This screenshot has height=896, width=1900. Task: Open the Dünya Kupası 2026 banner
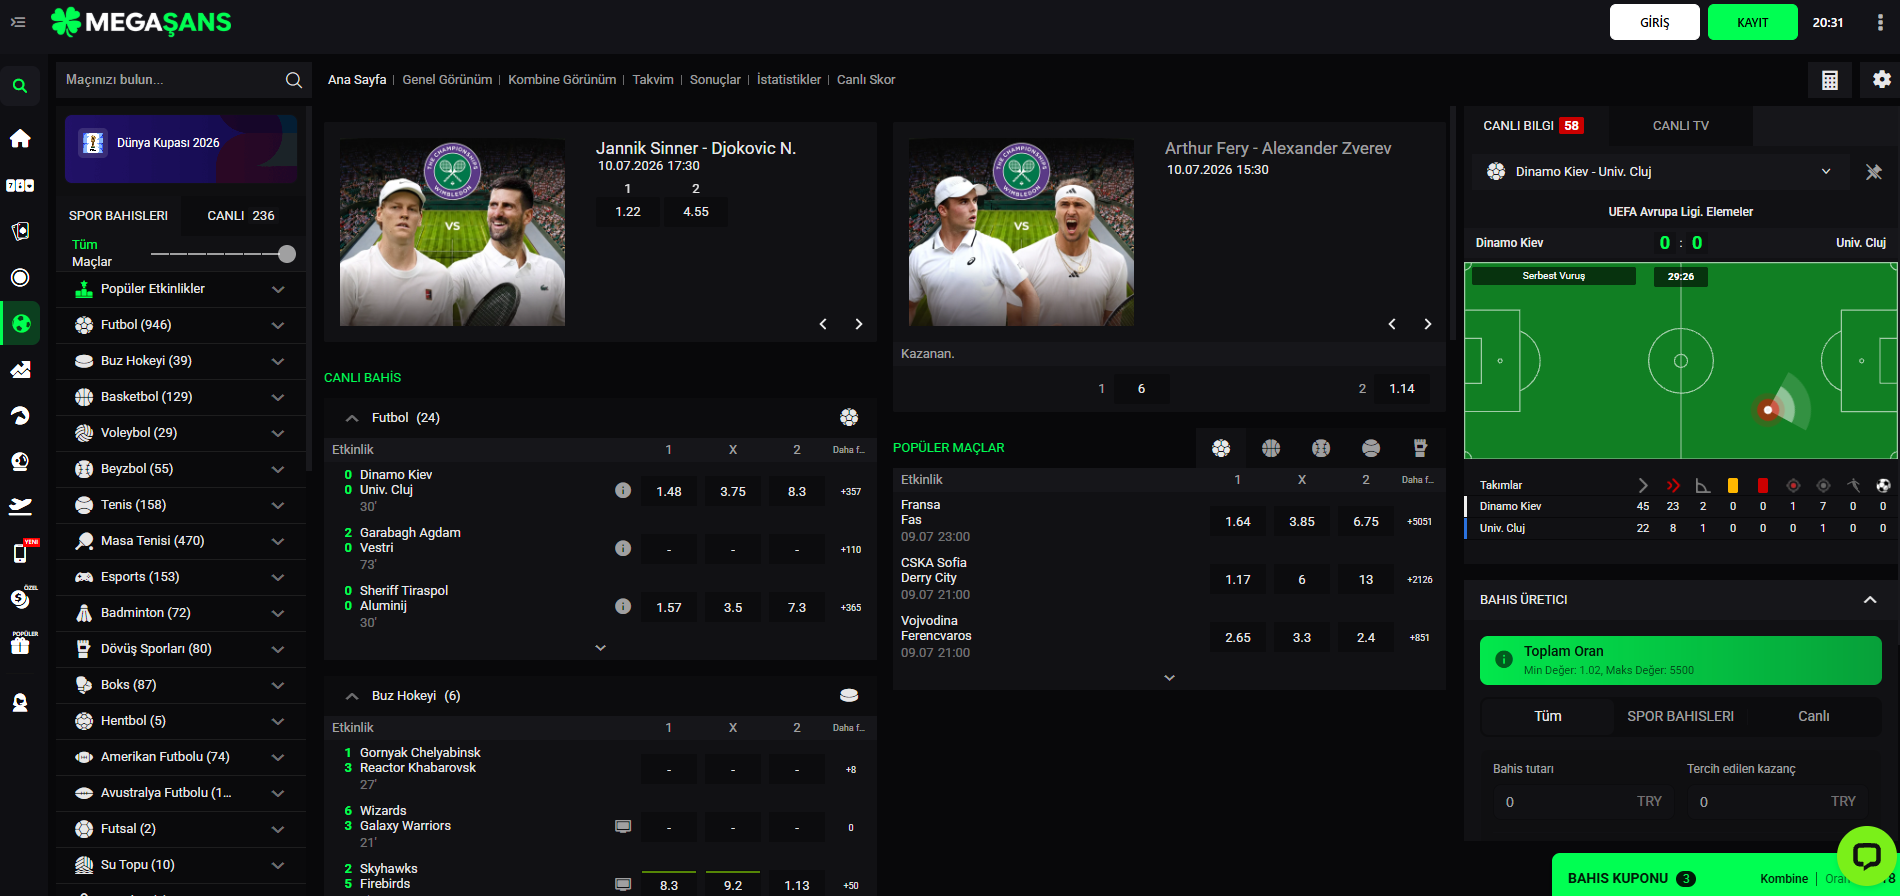point(181,149)
